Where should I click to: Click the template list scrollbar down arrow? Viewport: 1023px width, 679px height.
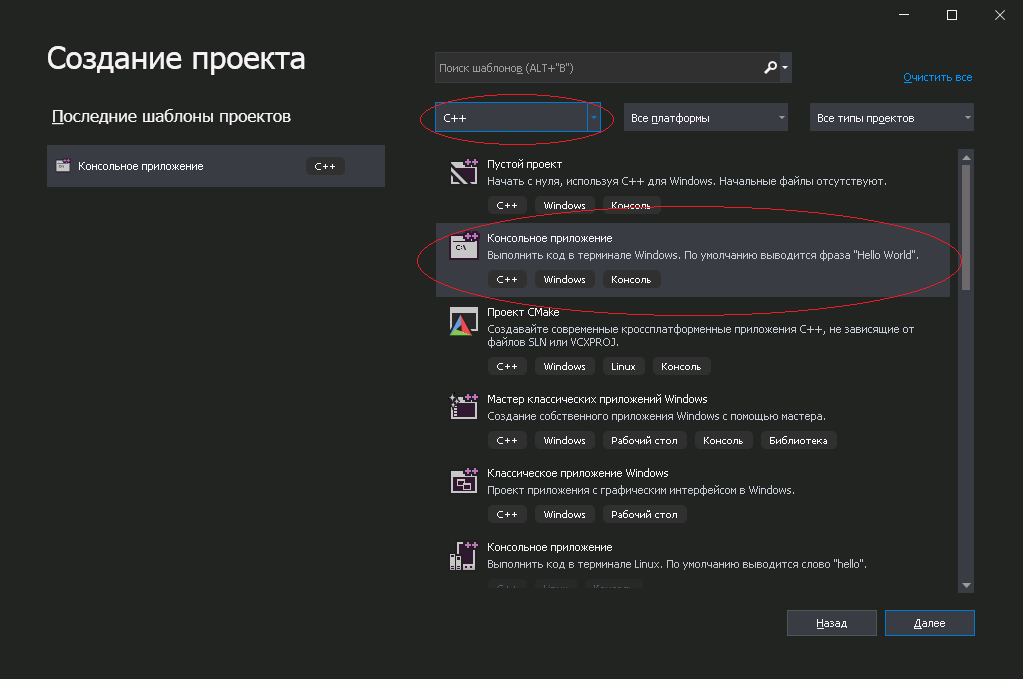pos(966,585)
